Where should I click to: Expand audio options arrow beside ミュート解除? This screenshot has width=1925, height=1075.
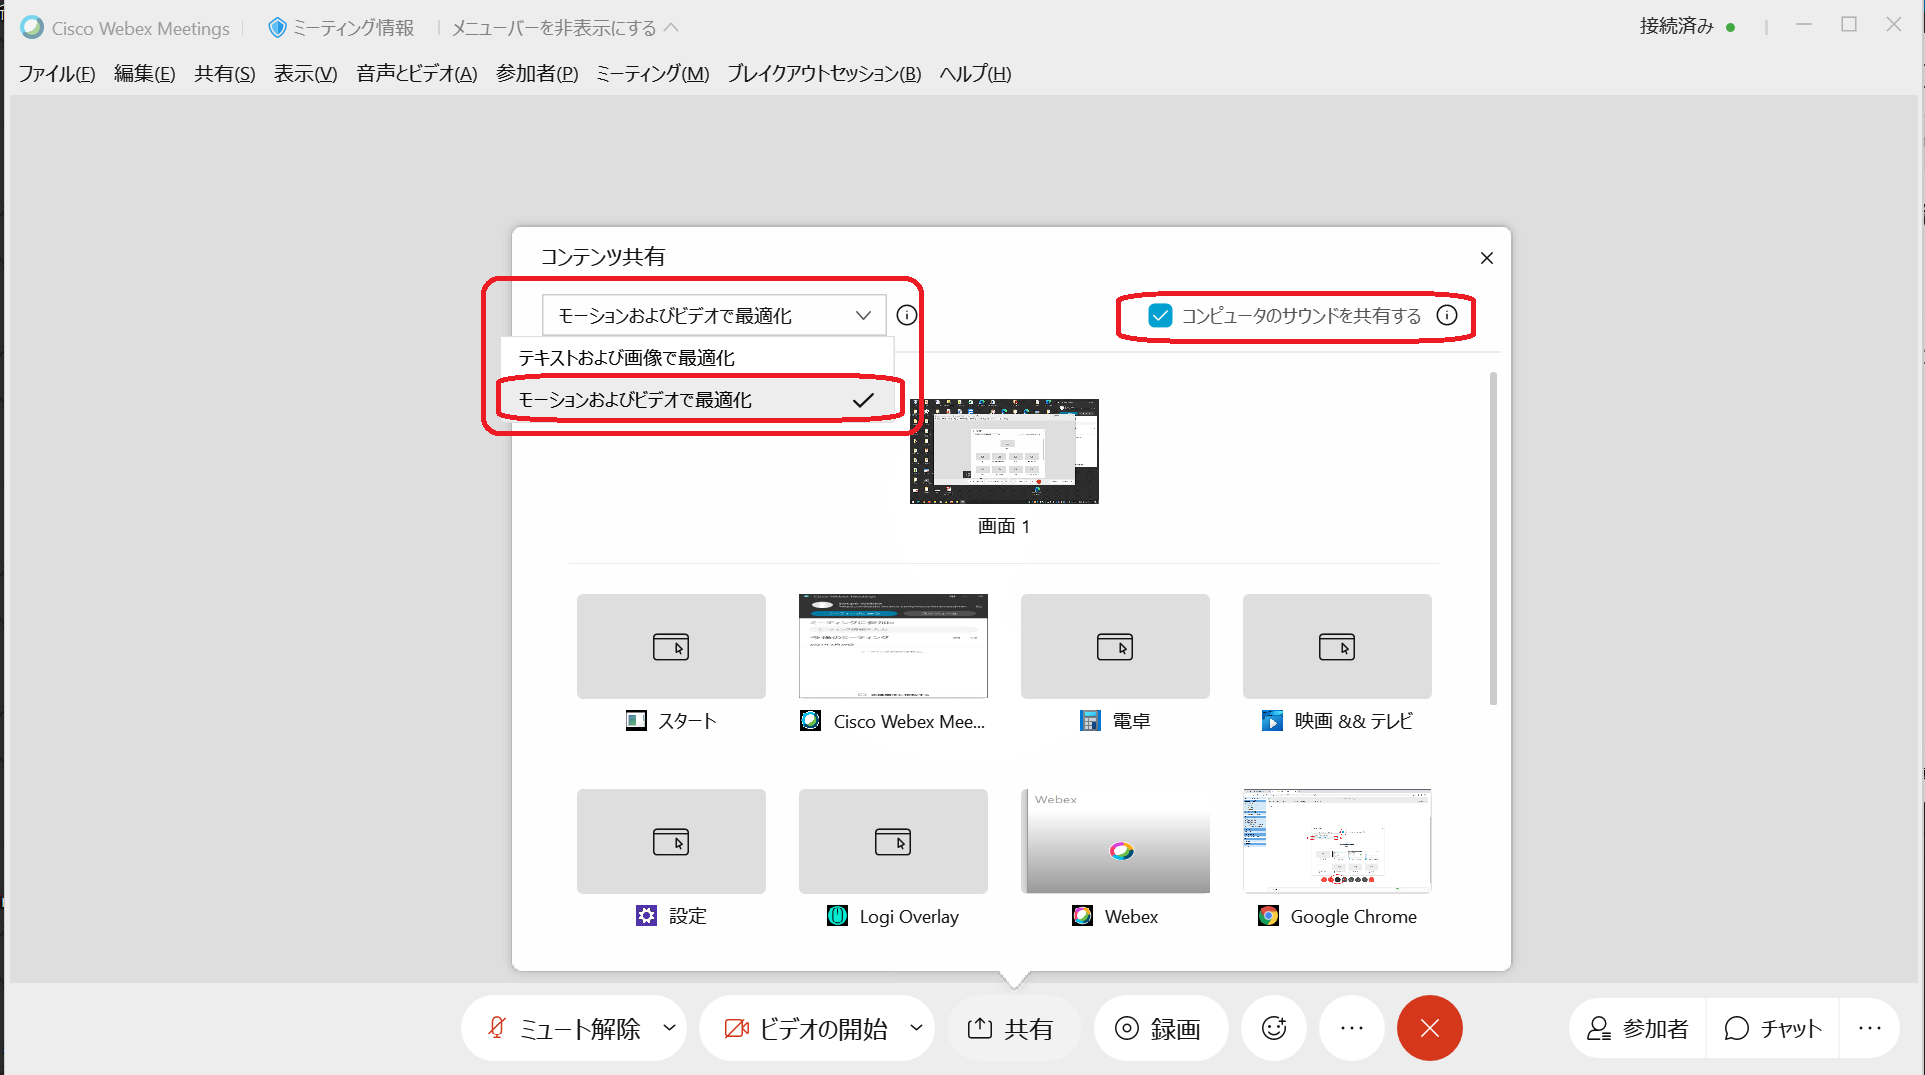pos(669,1028)
